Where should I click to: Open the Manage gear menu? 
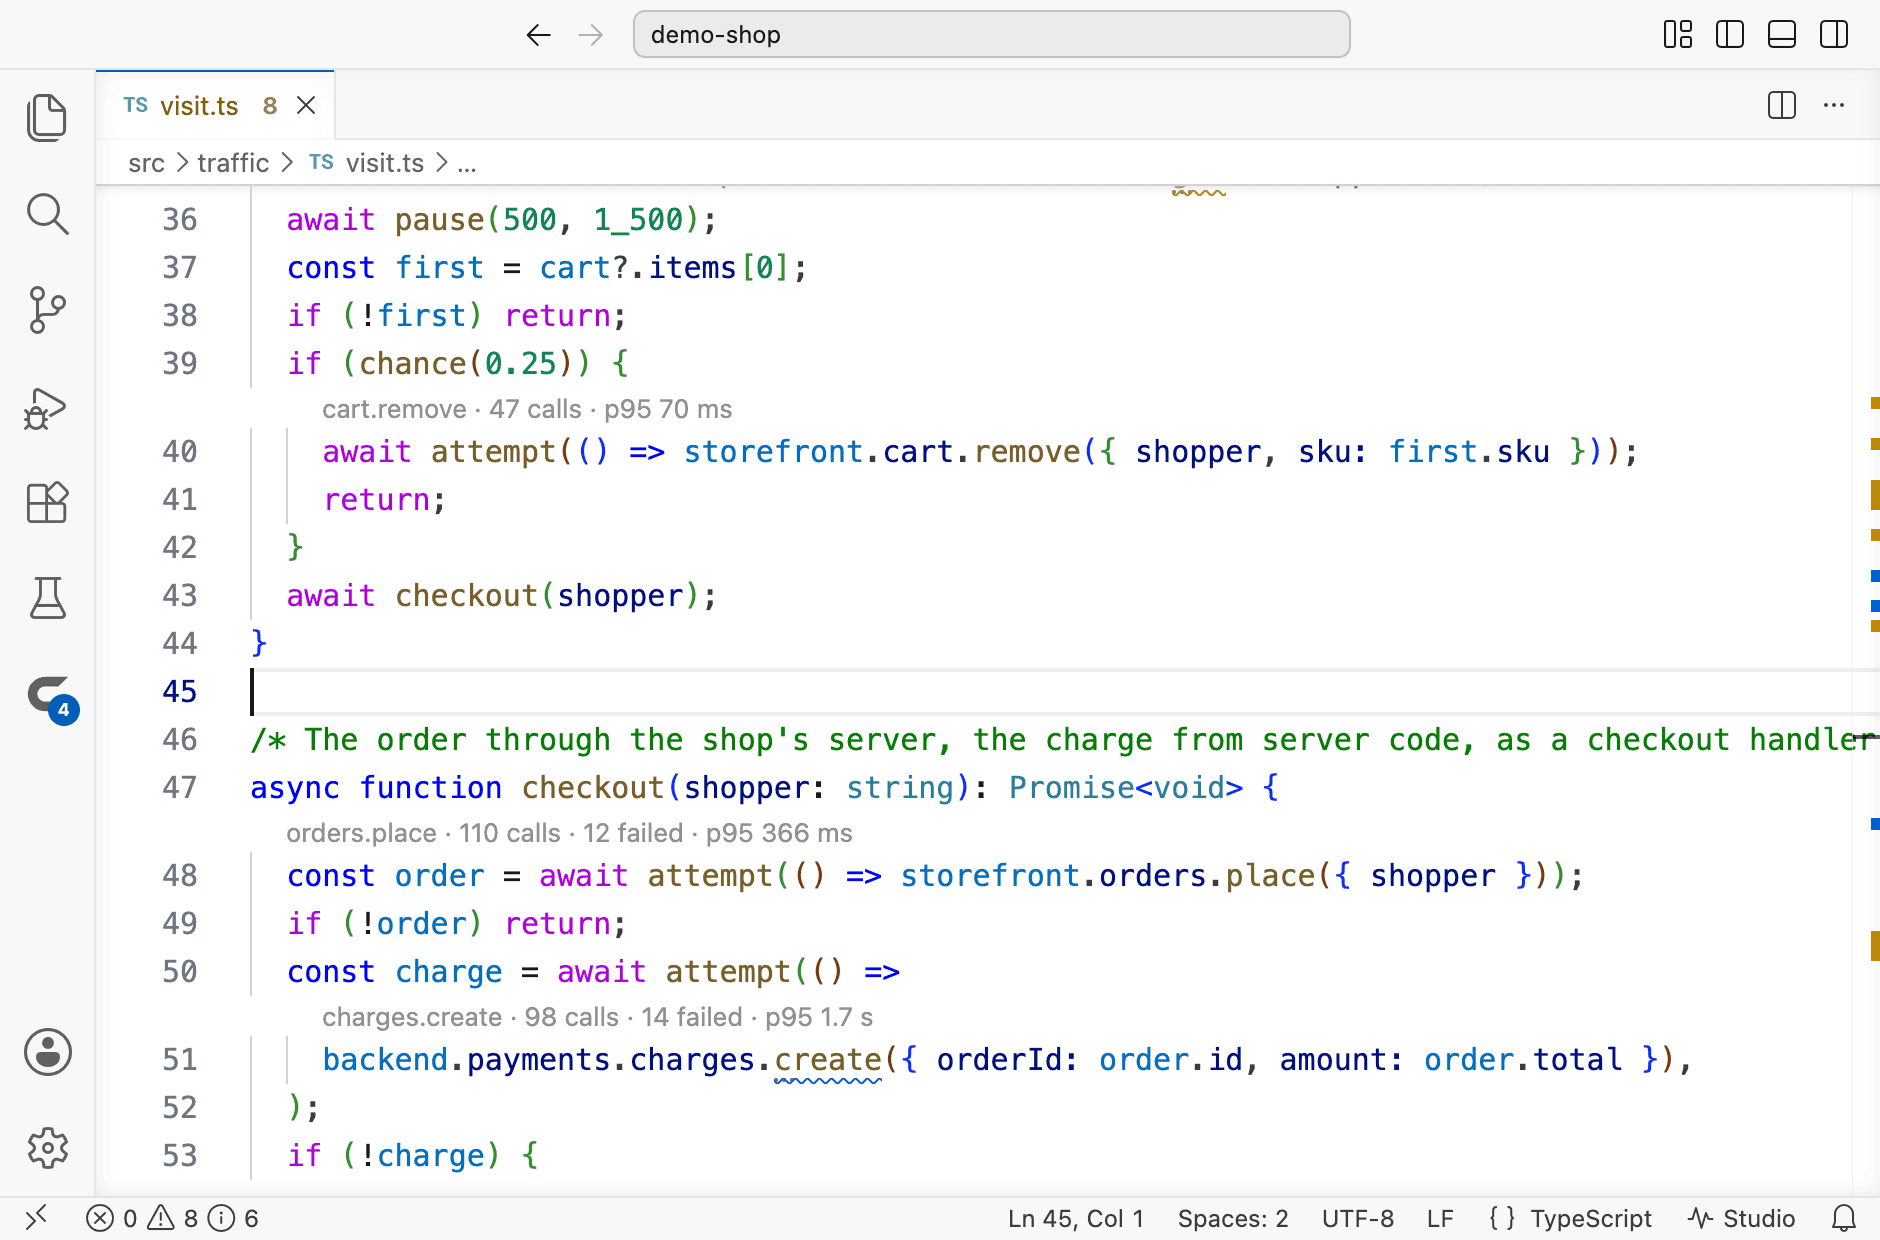tap(47, 1148)
